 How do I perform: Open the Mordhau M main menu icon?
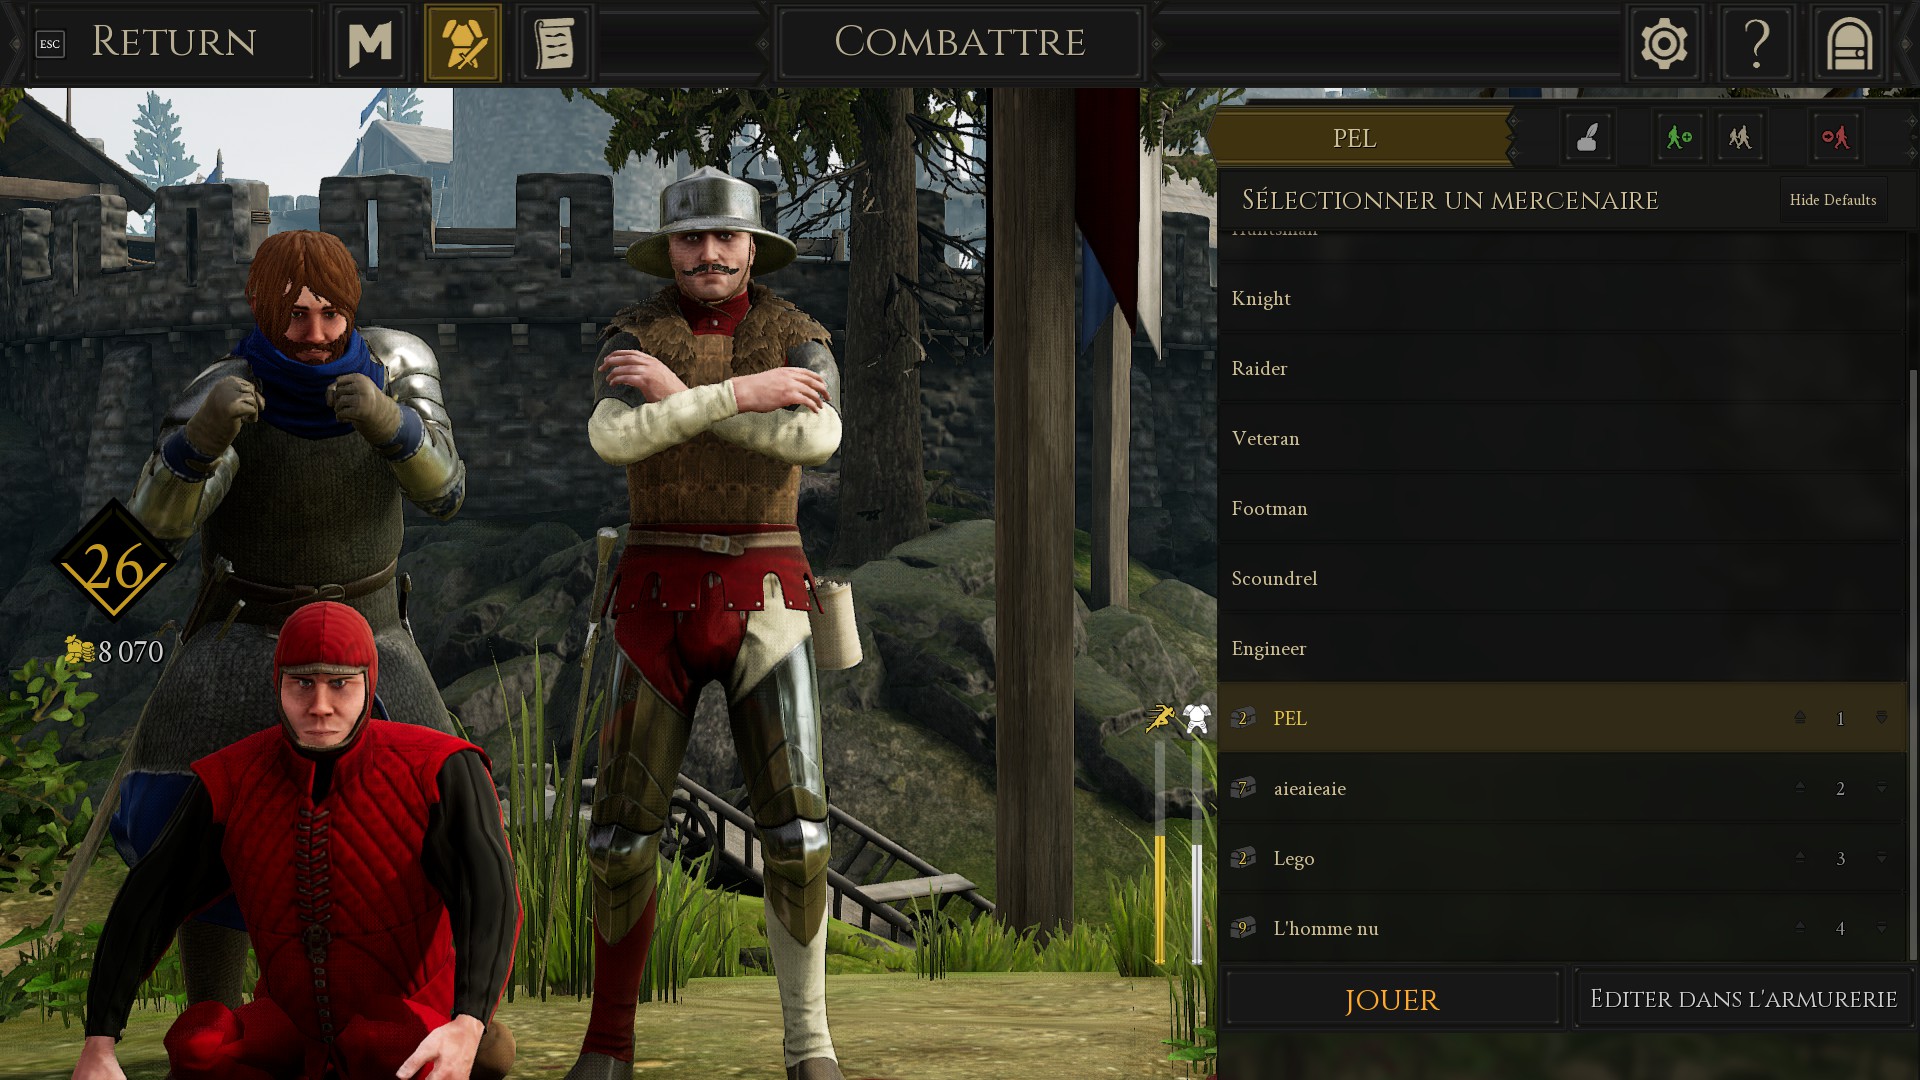[x=370, y=43]
